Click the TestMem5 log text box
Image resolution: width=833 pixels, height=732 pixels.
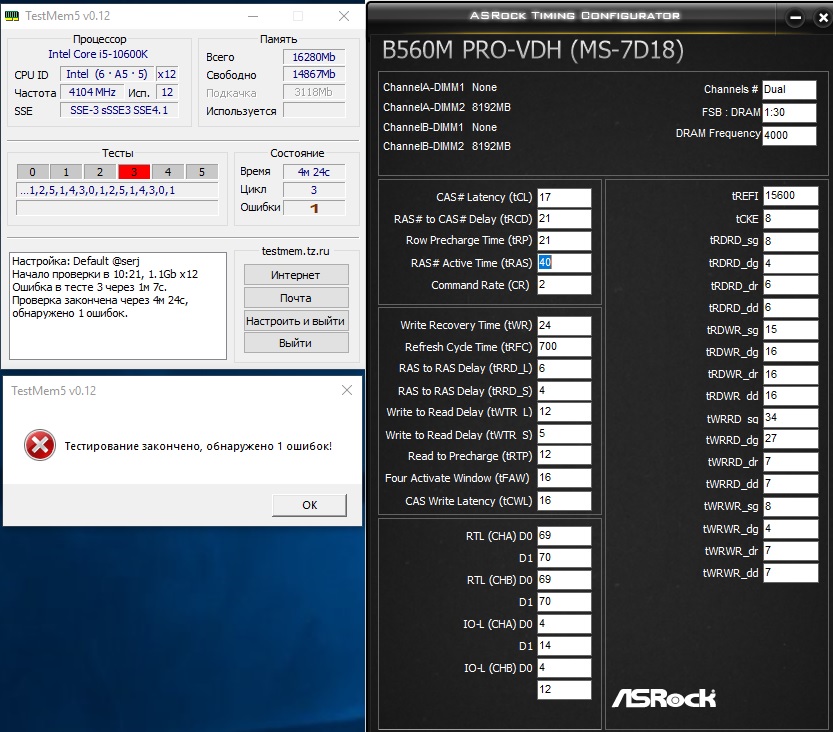point(118,306)
